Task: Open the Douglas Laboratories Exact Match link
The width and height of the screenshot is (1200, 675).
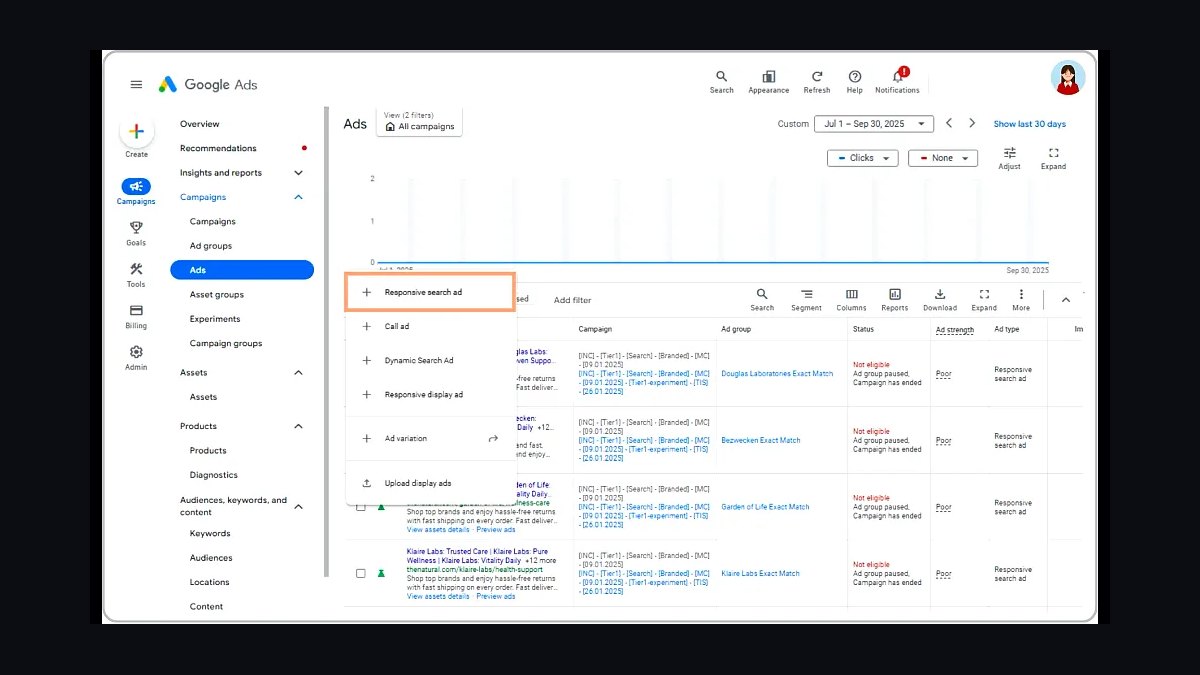Action: point(777,374)
